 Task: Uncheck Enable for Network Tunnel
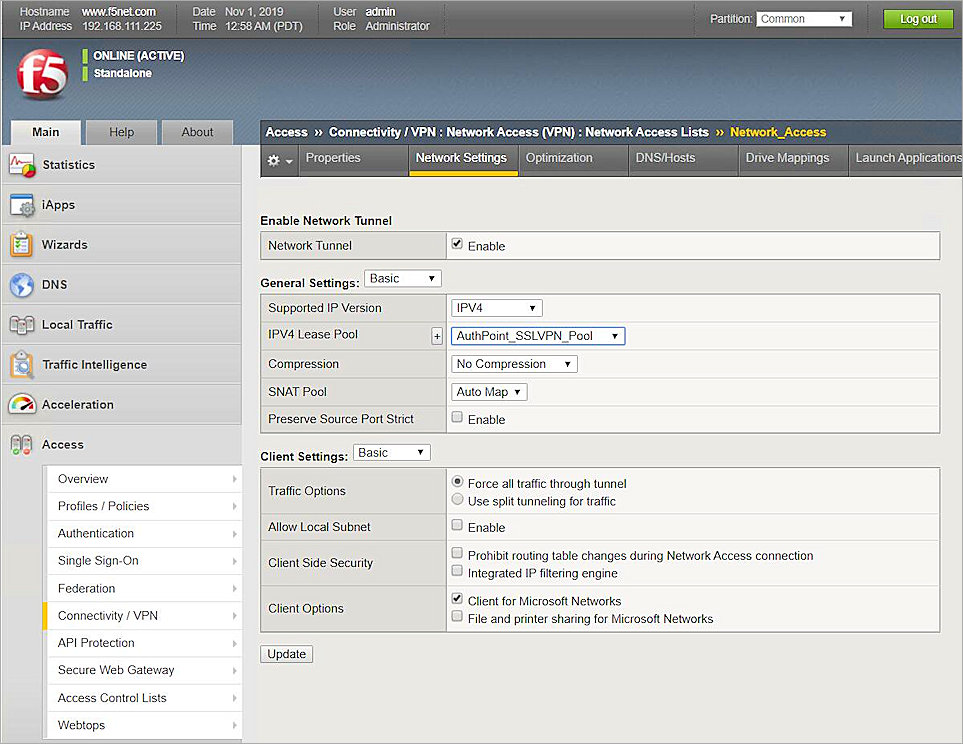coord(457,243)
